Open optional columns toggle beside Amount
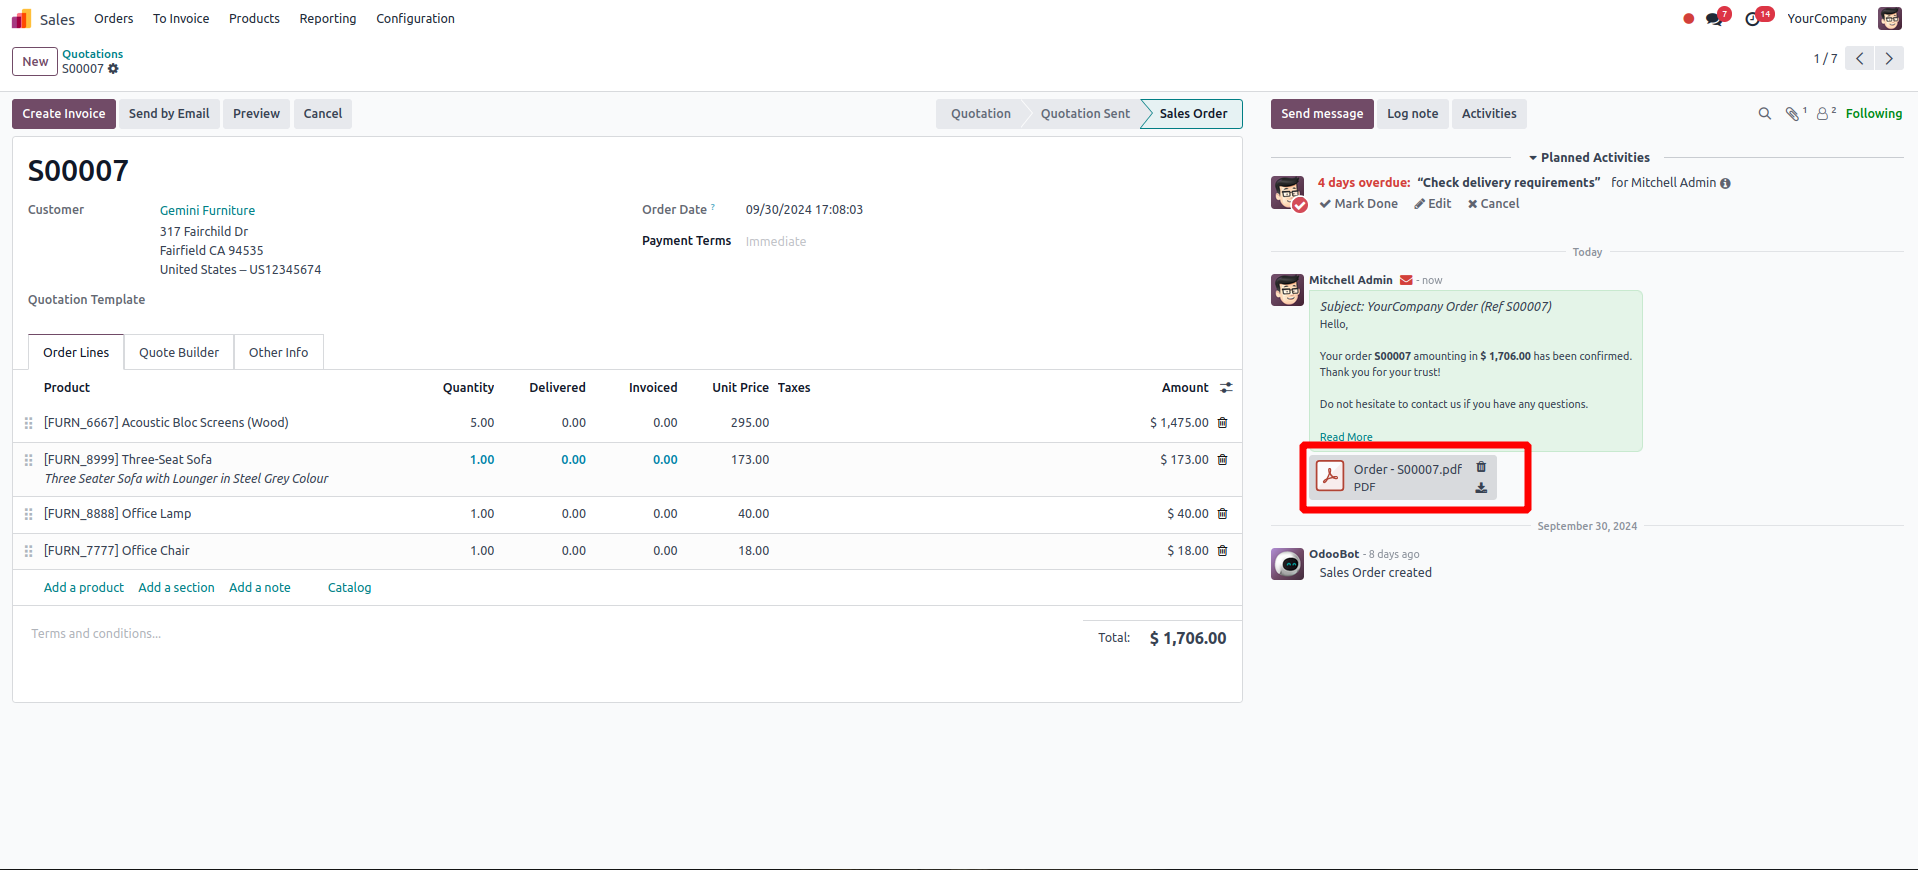Image resolution: width=1918 pixels, height=870 pixels. tap(1226, 388)
